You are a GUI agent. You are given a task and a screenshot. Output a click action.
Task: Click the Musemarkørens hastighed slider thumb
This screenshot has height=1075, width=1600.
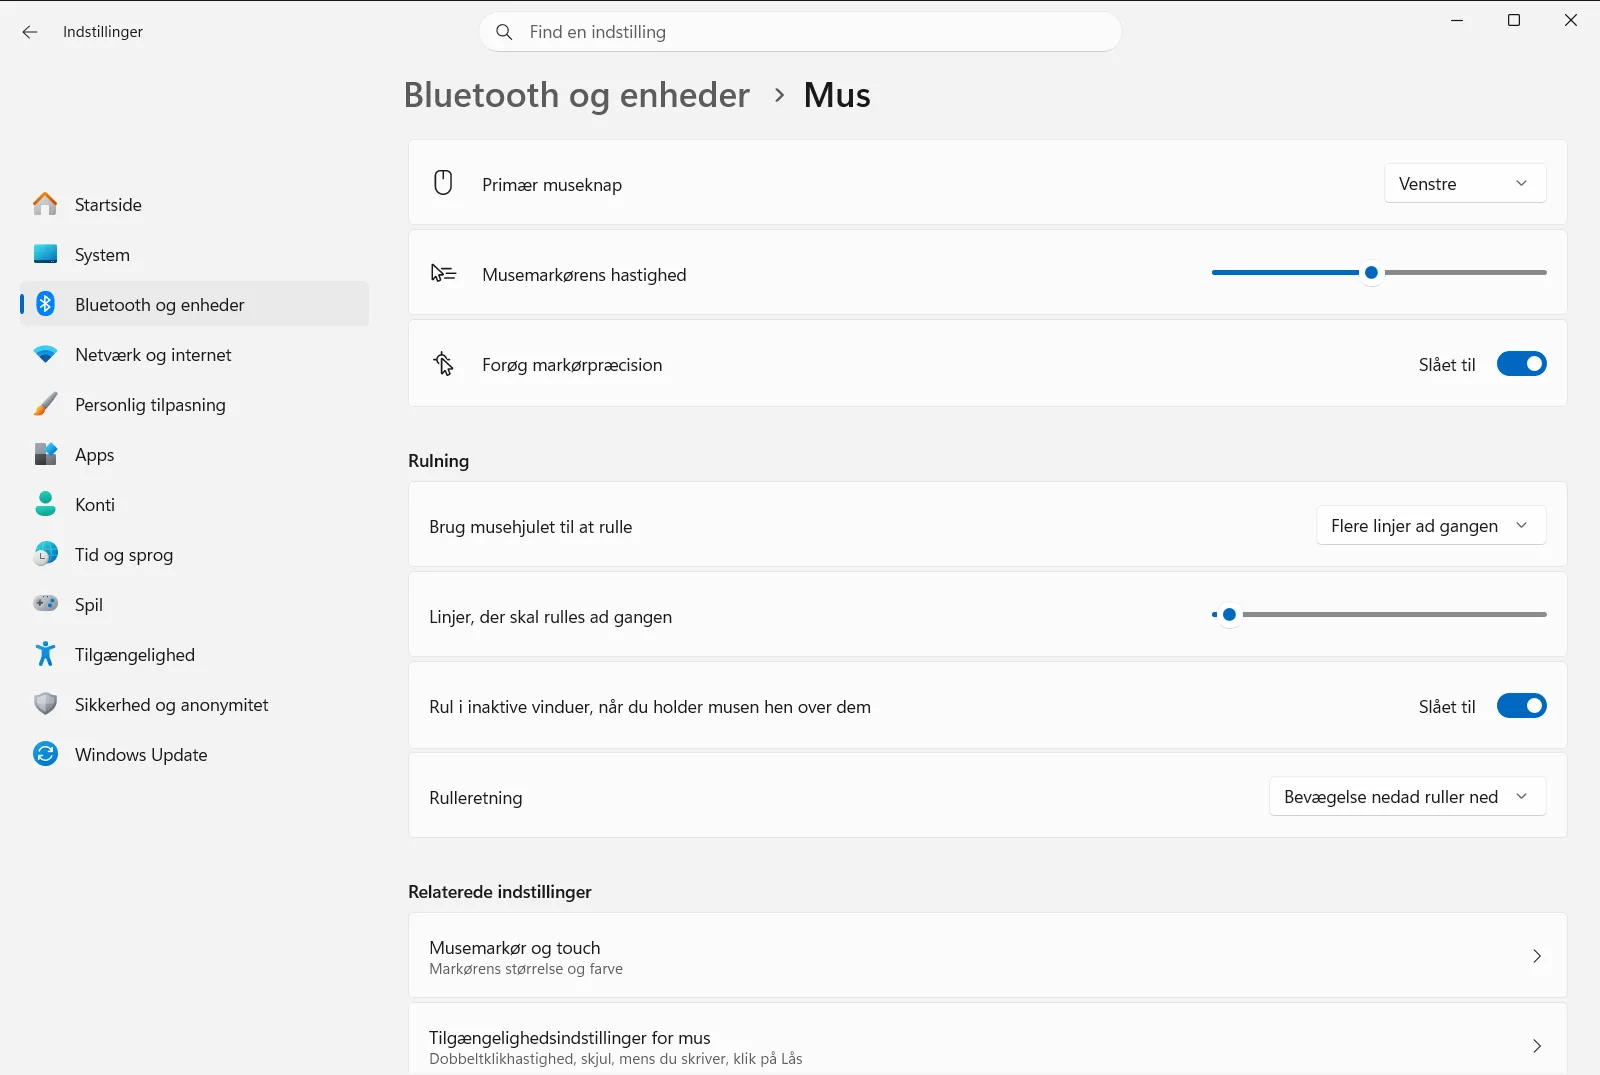(1372, 272)
